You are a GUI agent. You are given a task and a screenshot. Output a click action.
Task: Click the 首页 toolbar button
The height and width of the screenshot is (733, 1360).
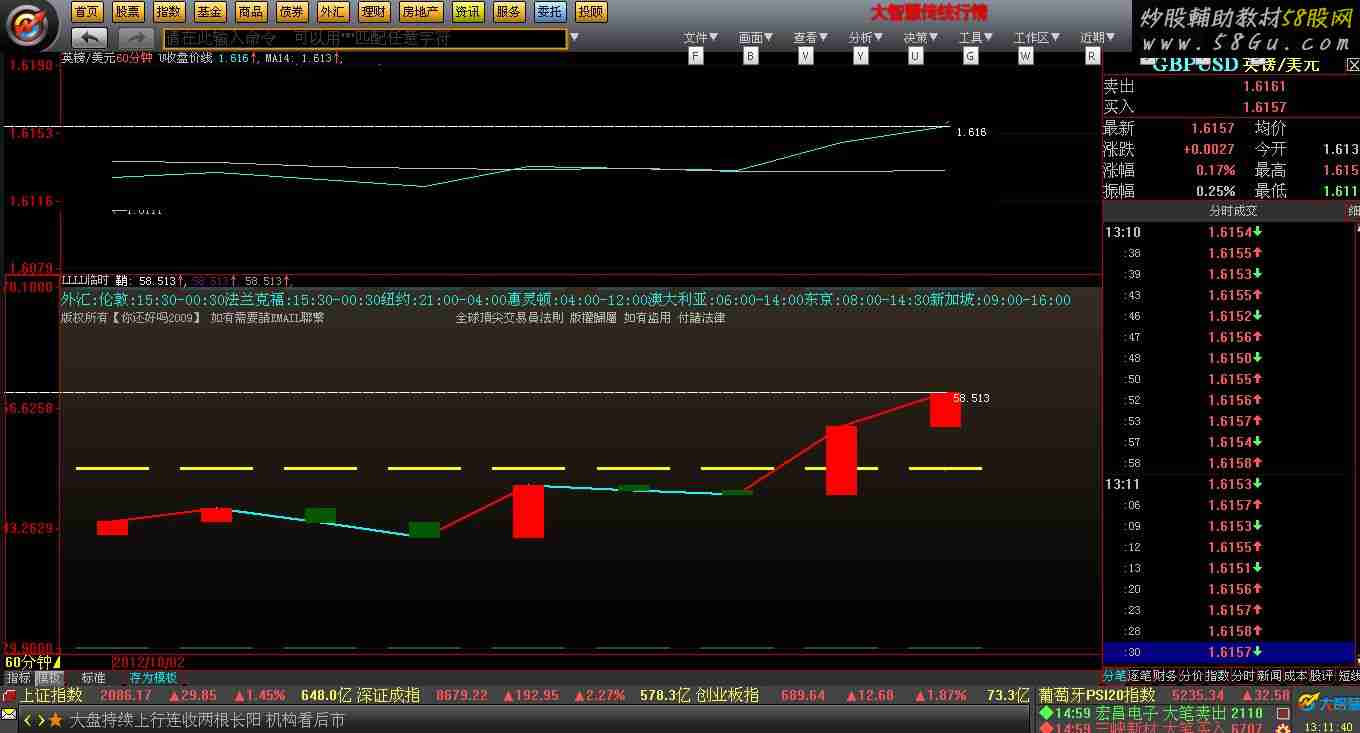(87, 12)
